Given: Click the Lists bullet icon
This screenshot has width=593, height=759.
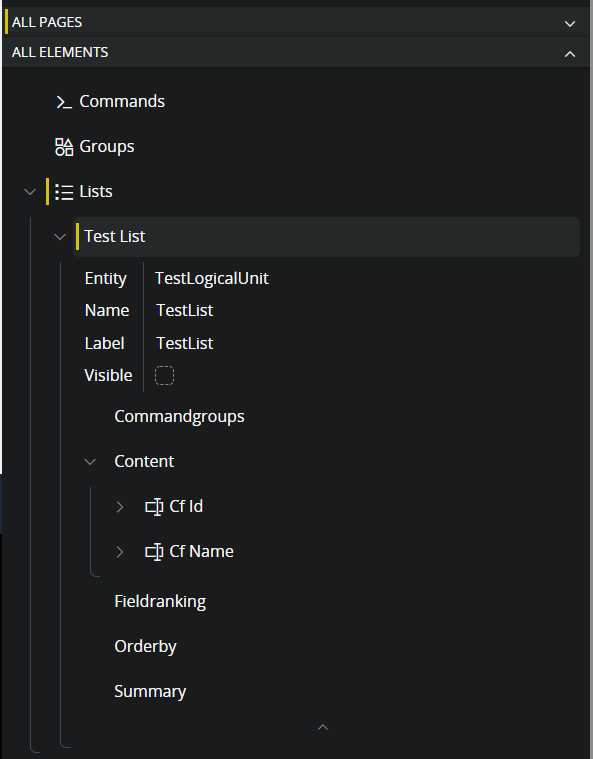Looking at the screenshot, I should coord(64,192).
